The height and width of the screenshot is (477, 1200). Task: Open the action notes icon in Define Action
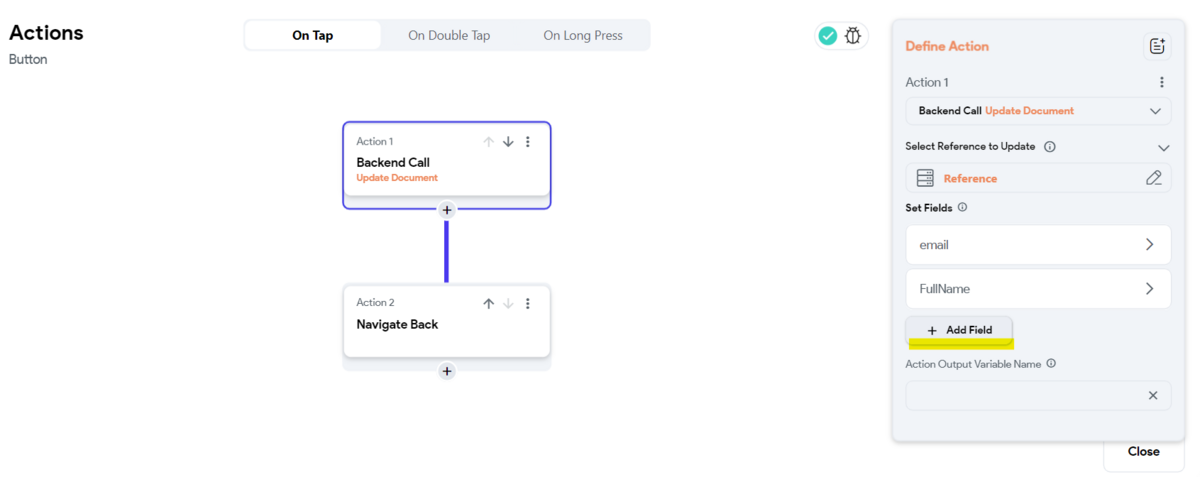pos(1157,46)
